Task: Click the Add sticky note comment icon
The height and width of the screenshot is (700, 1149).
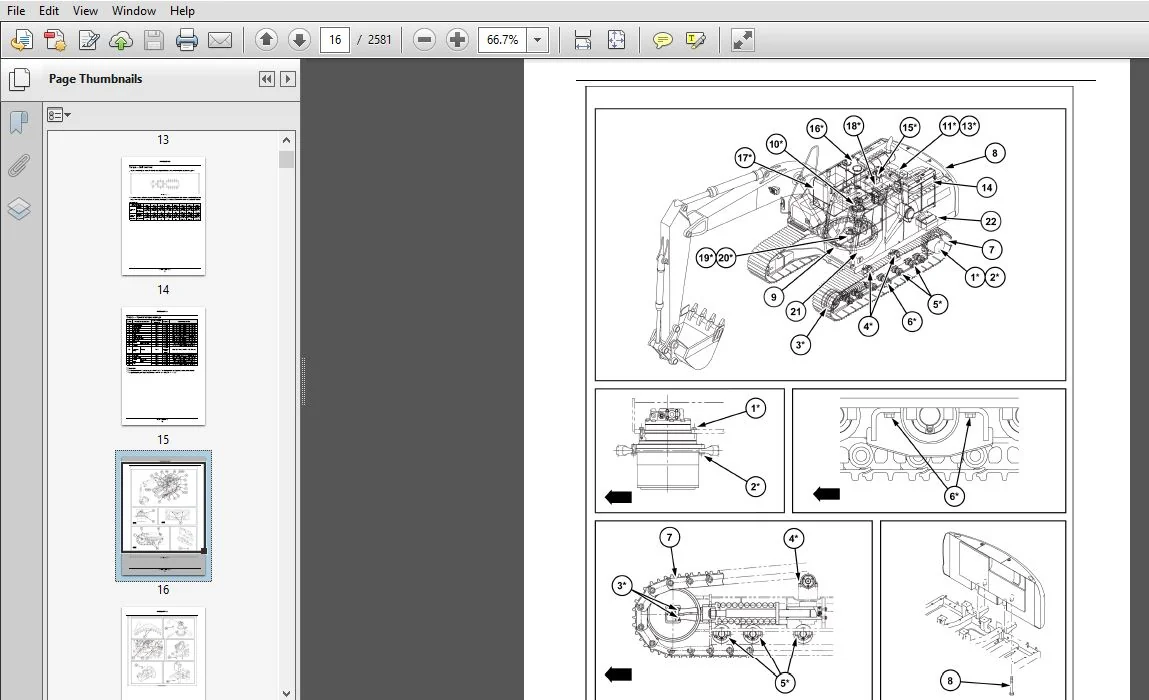Action: [x=662, y=40]
